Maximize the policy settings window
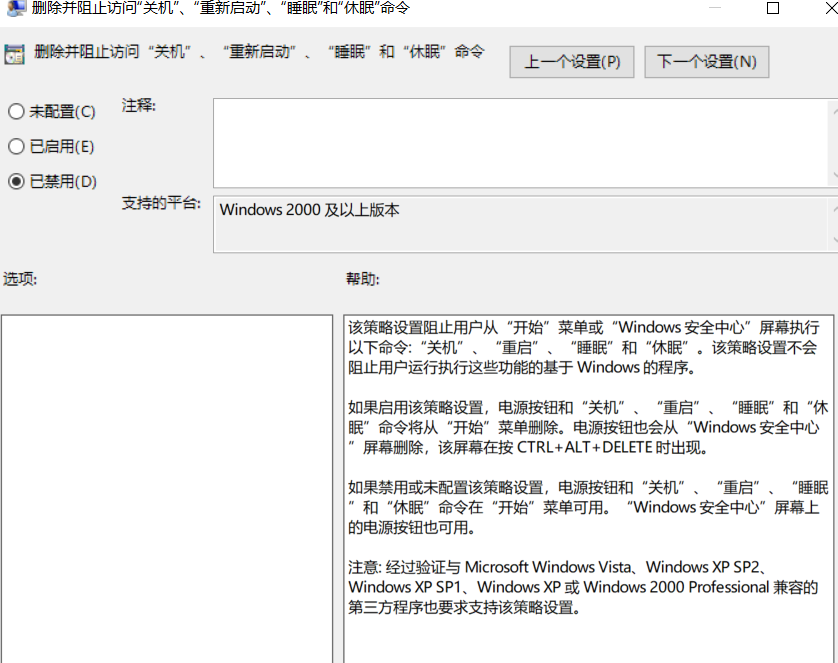The height and width of the screenshot is (663, 838). point(772,8)
